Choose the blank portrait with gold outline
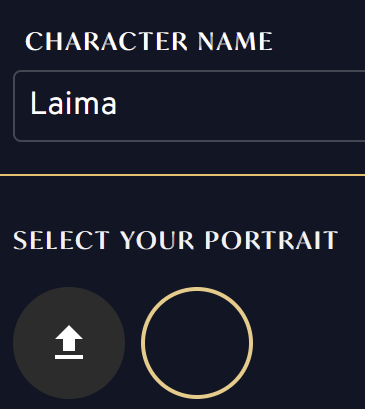The image size is (365, 409). point(197,343)
